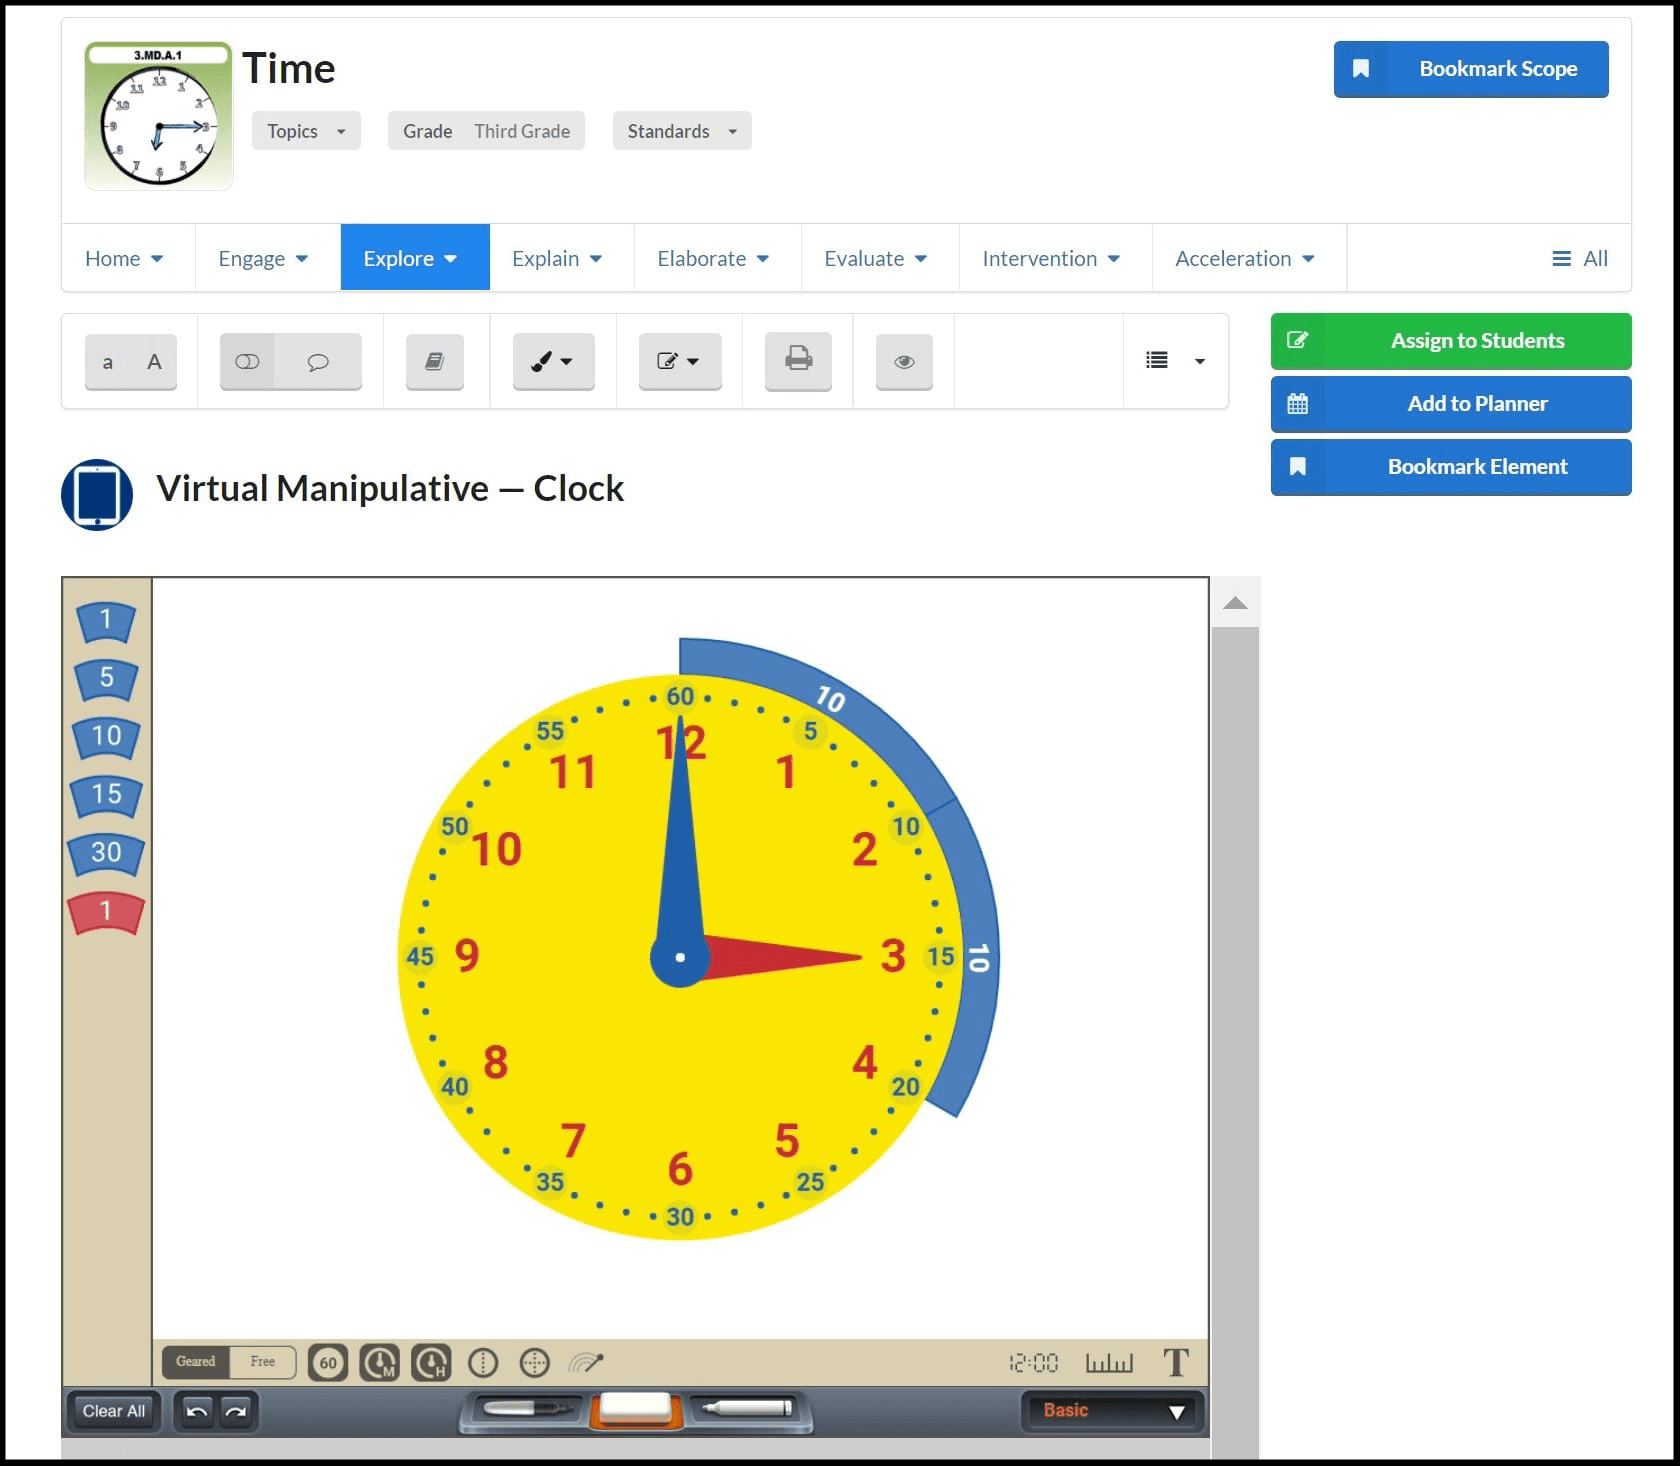
Task: Open the number line ruler tool
Action: (x=1109, y=1362)
